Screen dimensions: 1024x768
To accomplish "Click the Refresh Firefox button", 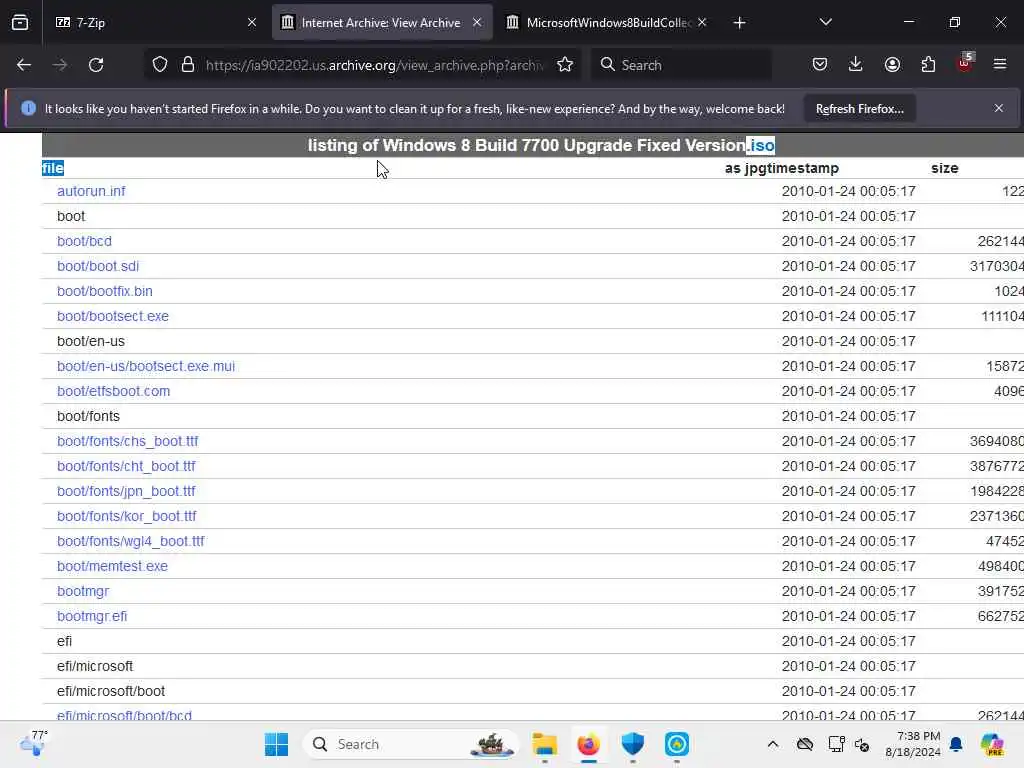I will [859, 108].
